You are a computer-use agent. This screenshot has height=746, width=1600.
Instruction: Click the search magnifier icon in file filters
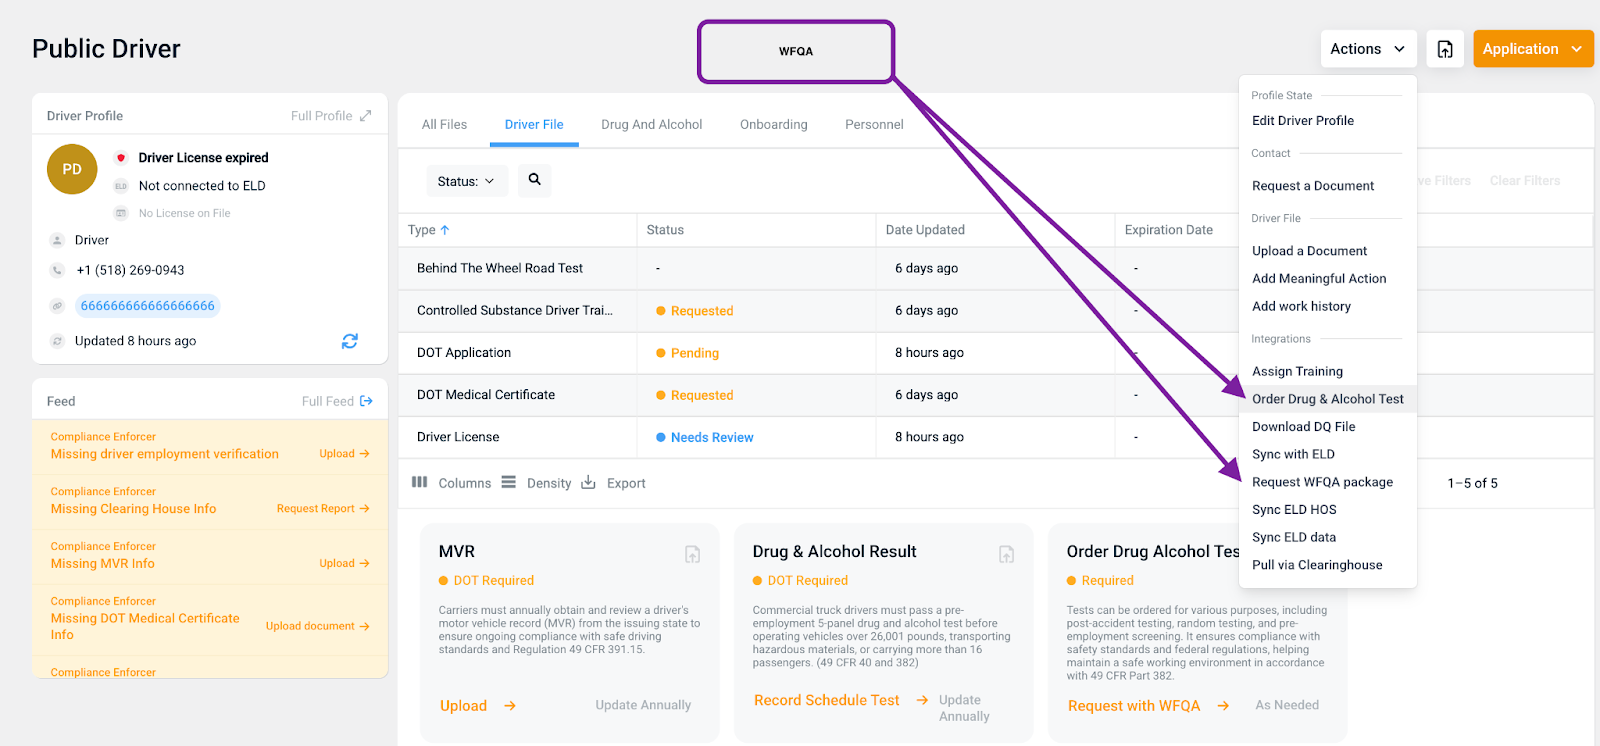(x=534, y=180)
